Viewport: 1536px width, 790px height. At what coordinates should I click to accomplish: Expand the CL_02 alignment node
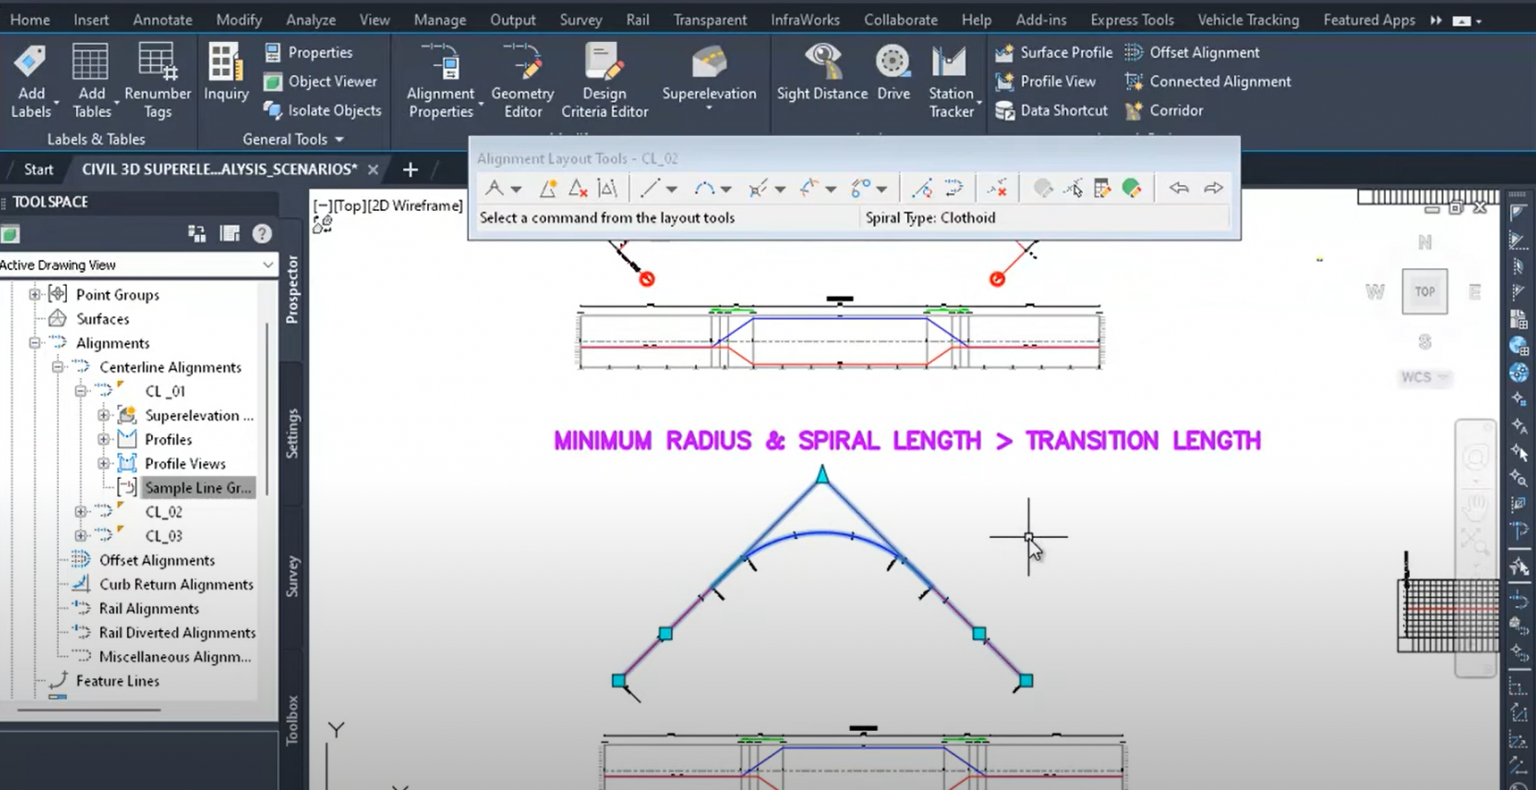click(x=81, y=512)
